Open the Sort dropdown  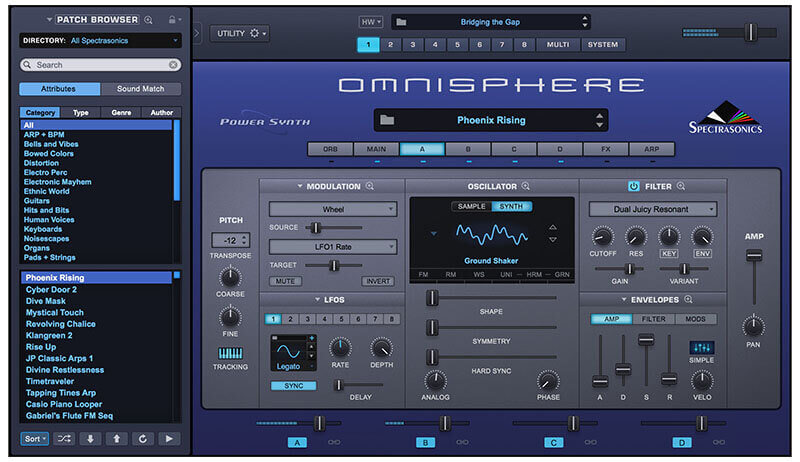click(35, 439)
